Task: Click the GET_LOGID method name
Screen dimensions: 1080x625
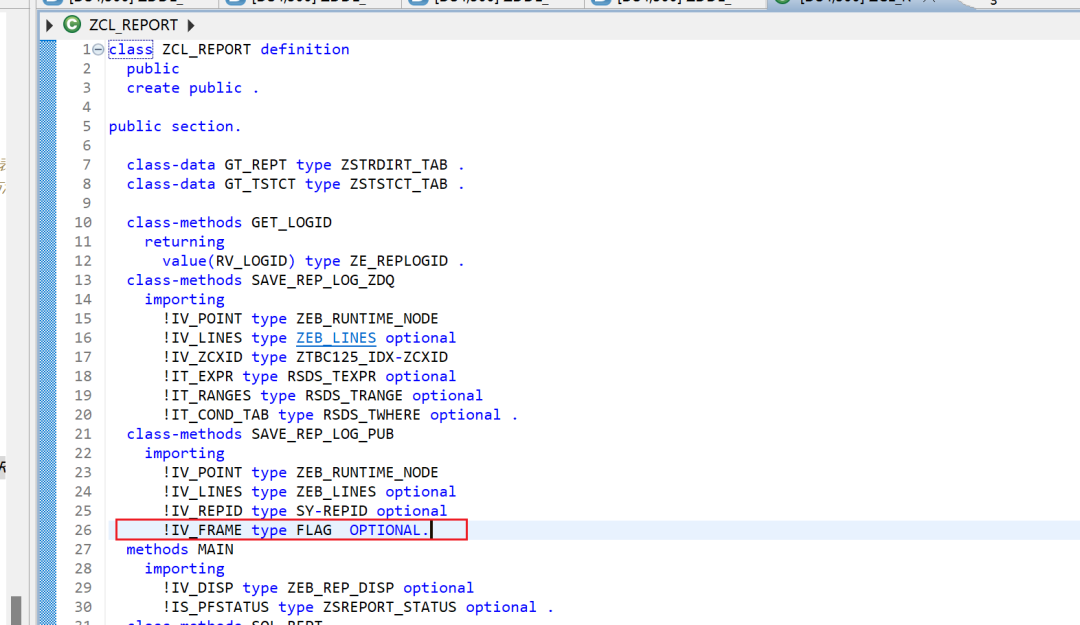Action: [291, 223]
